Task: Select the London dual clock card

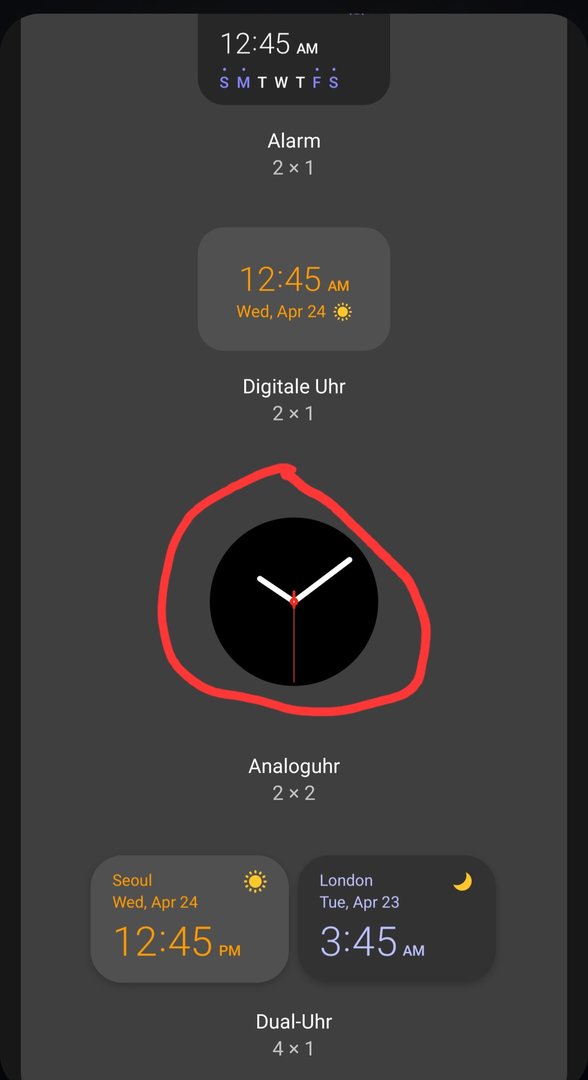Action: [397, 918]
